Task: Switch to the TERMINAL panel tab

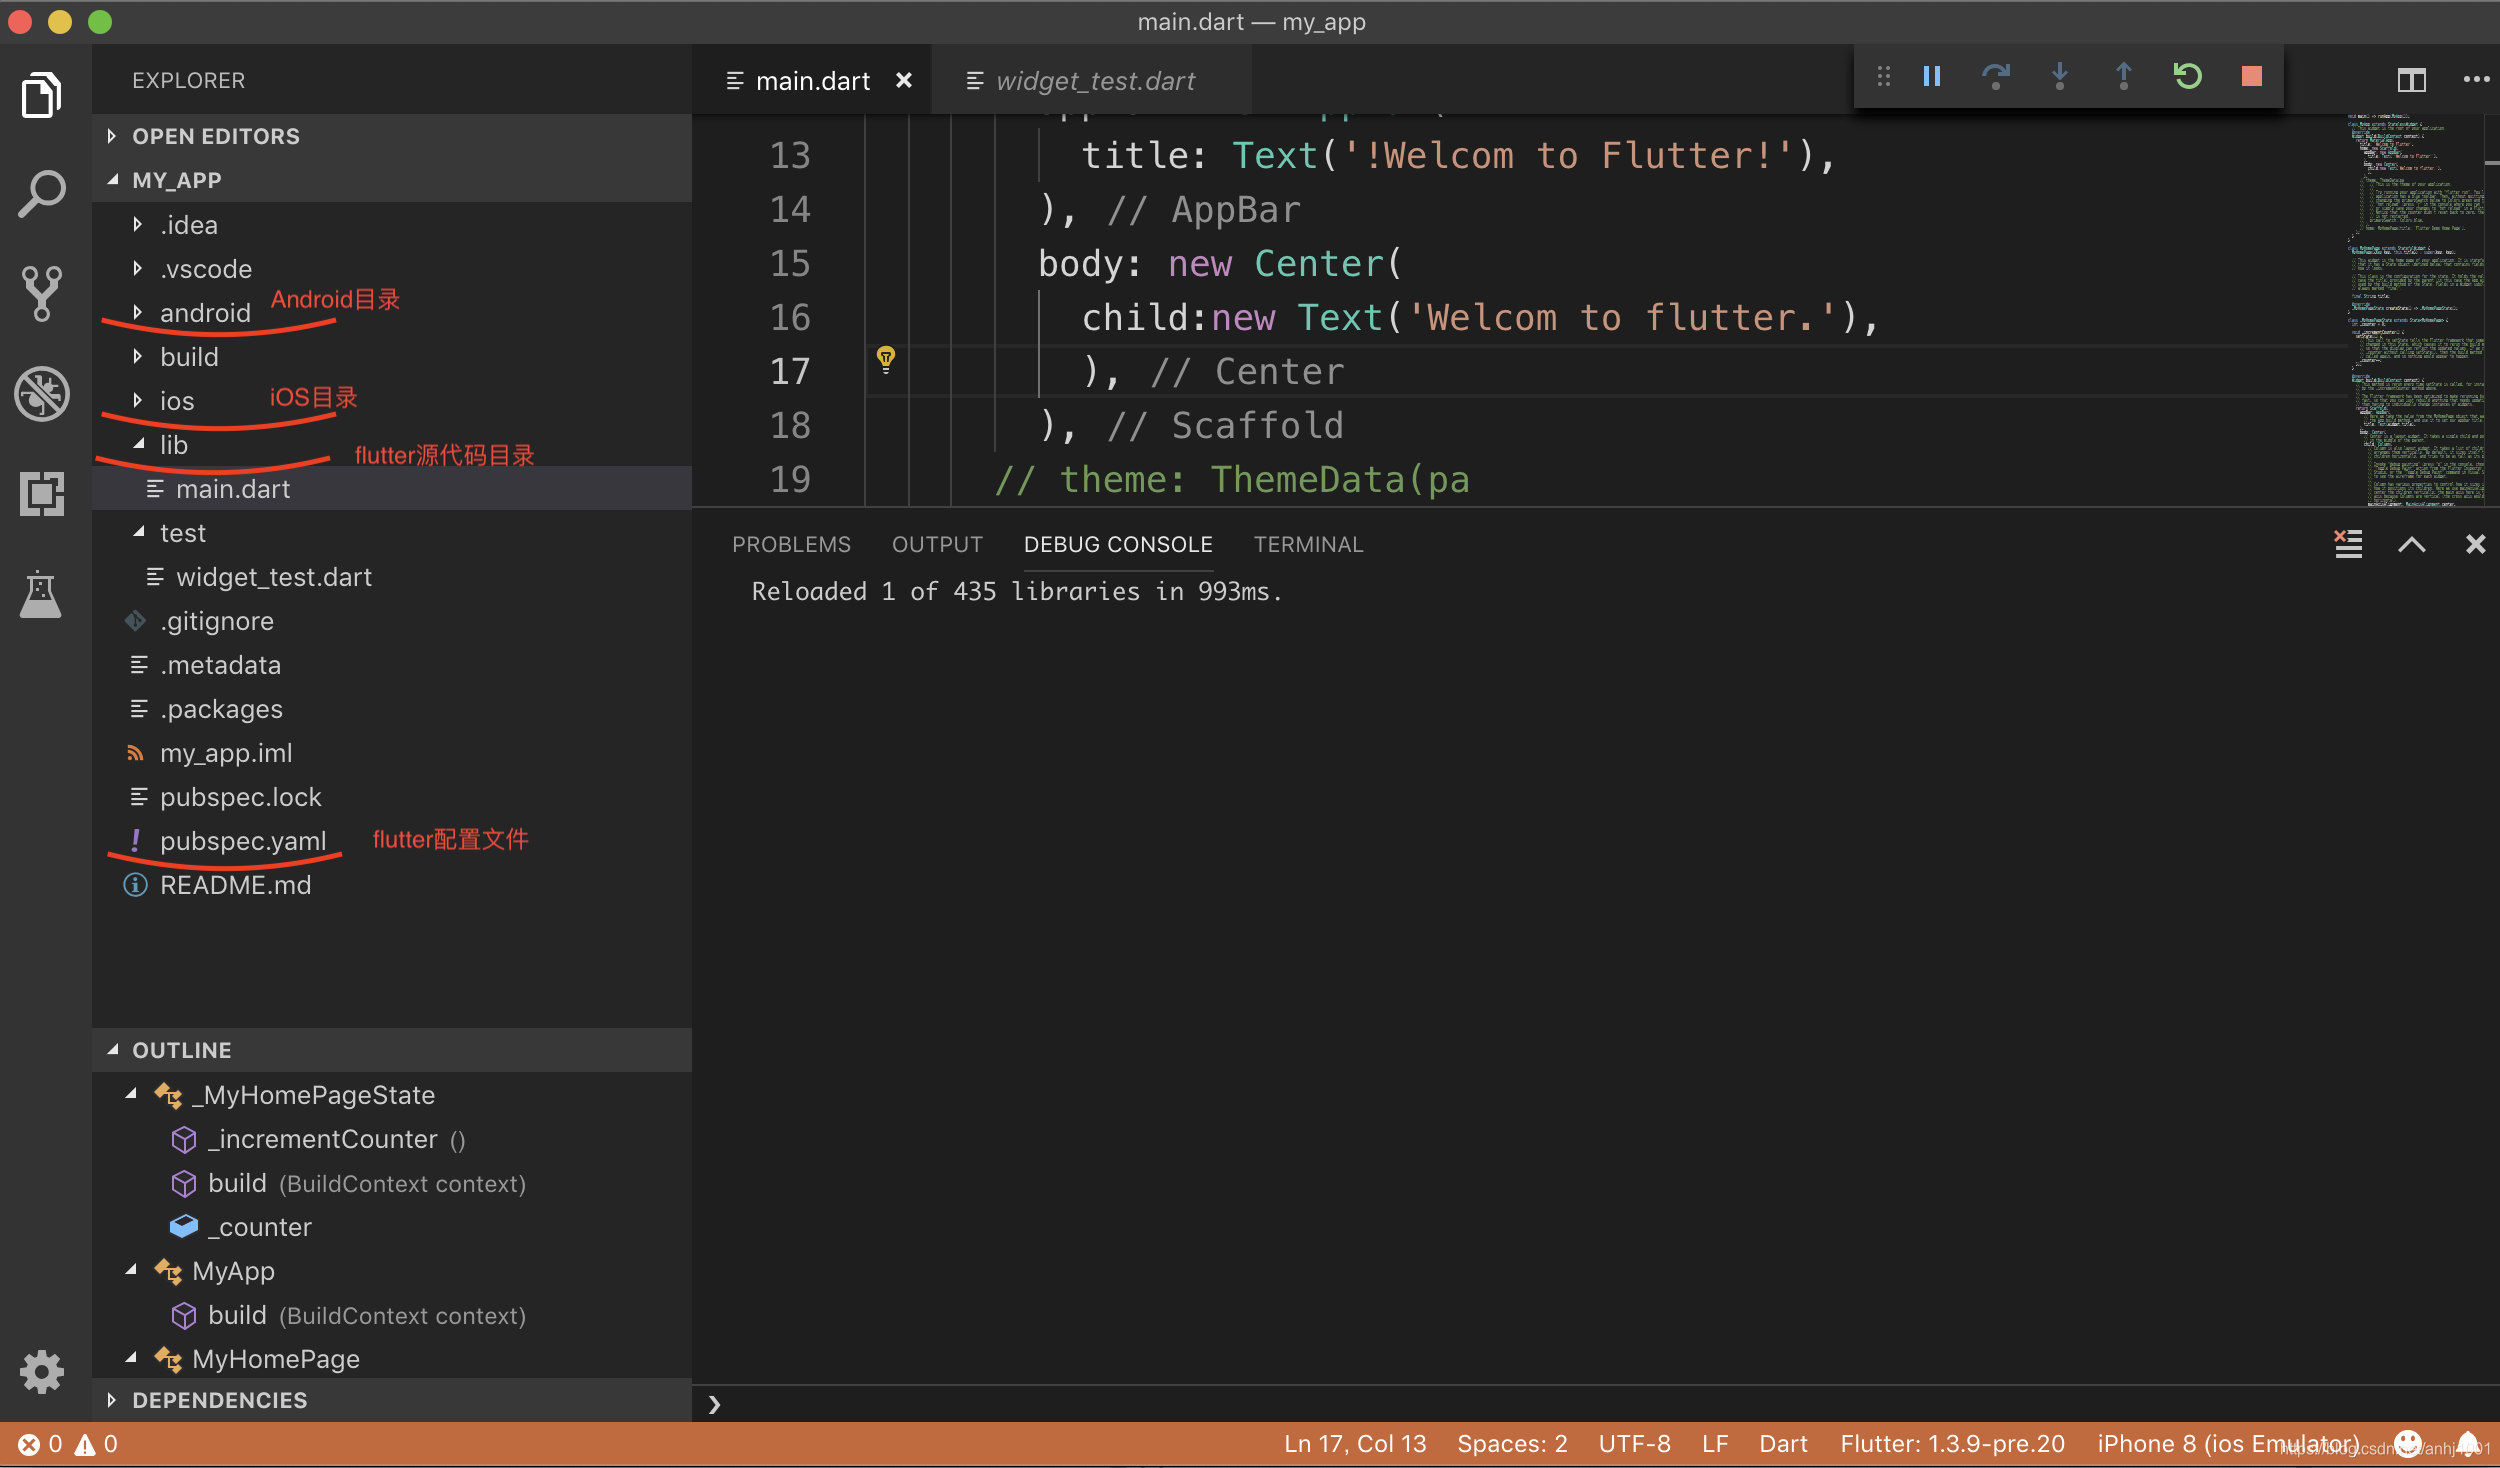Action: [1308, 544]
